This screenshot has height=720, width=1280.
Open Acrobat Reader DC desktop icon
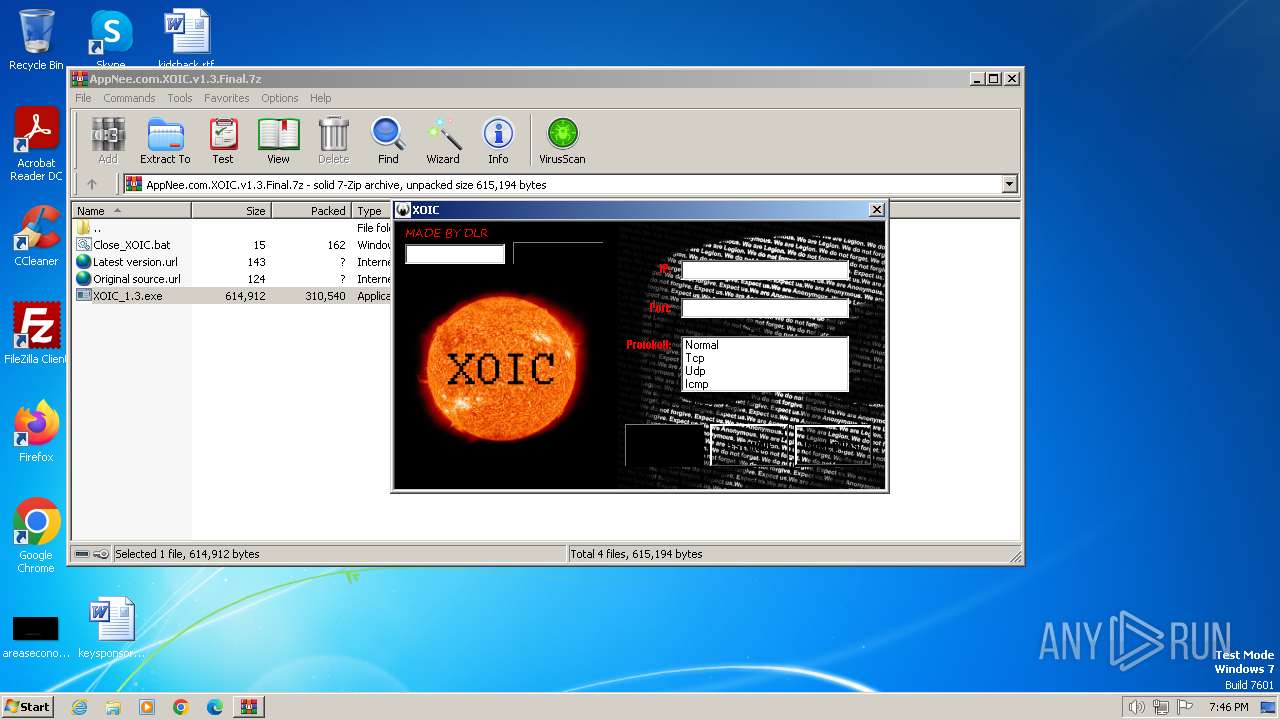(36, 145)
